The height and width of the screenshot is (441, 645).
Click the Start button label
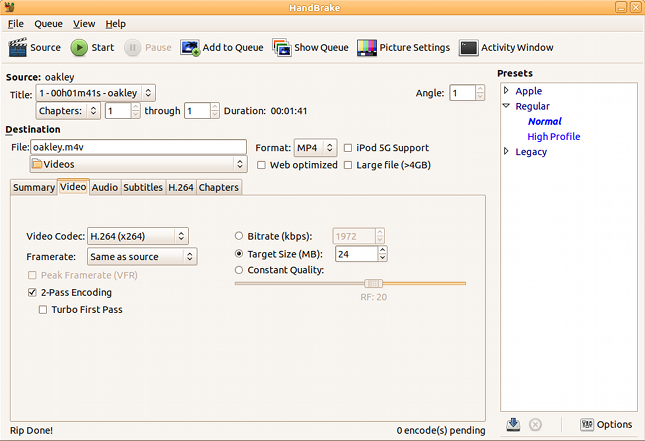(x=102, y=48)
